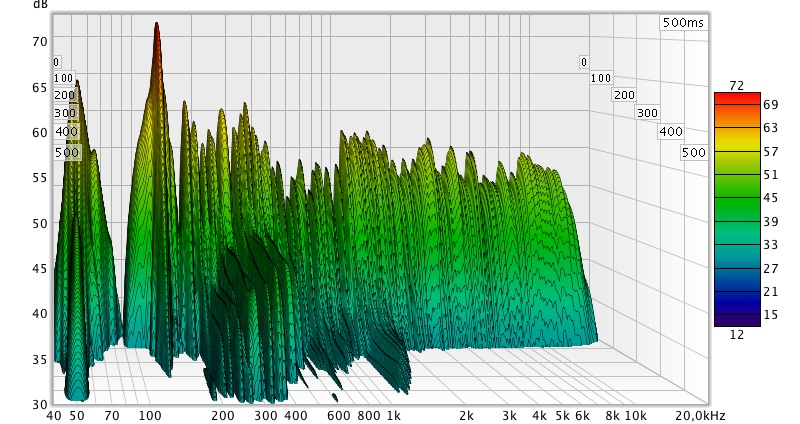The image size is (800, 424).
Task: Click the 100 time label beside the dB axis
Action: [64, 78]
